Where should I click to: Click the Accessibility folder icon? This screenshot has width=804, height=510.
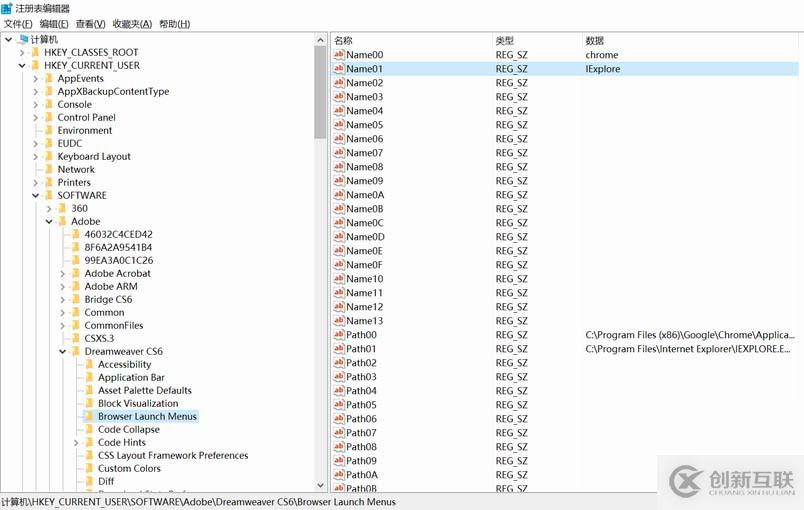(x=89, y=364)
